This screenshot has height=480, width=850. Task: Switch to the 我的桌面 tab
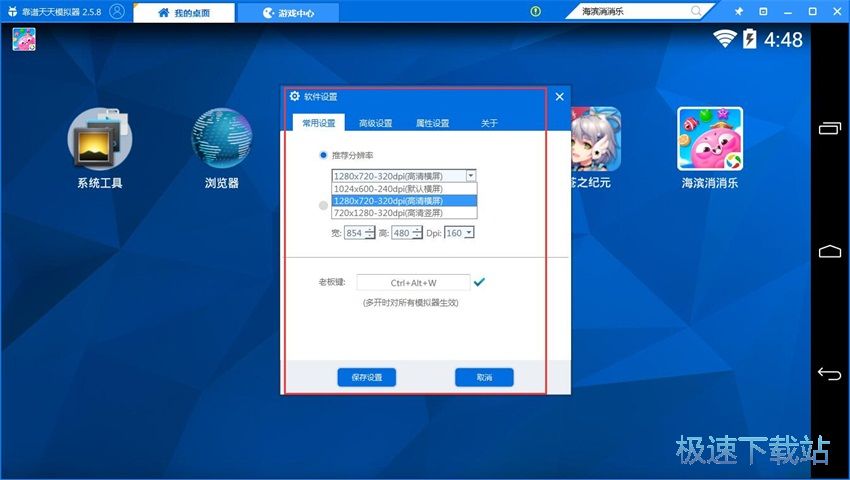click(184, 12)
